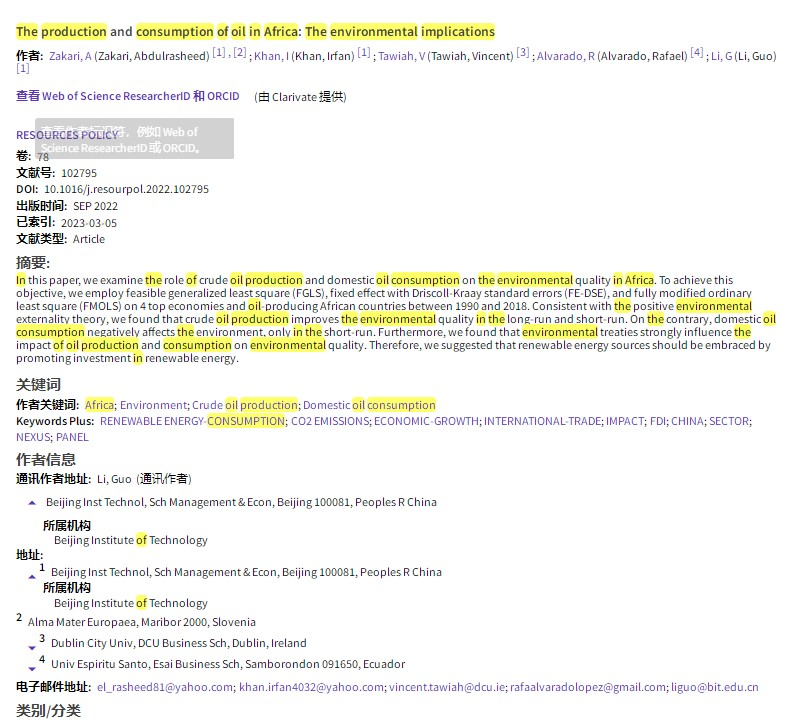Click the Web of Science ResearcherID and ORCID link
Screen dimensions: 798x723
(128, 96)
